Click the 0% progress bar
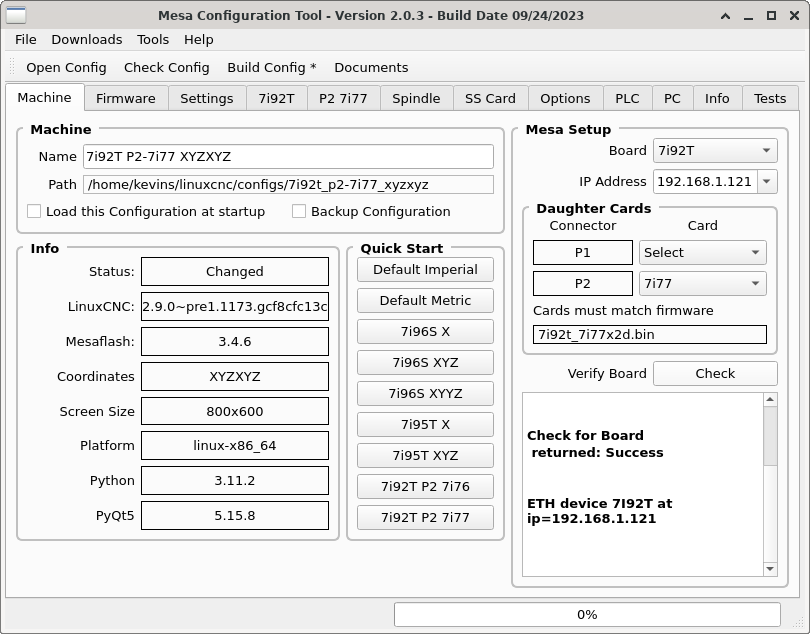Image resolution: width=810 pixels, height=634 pixels. click(x=587, y=614)
